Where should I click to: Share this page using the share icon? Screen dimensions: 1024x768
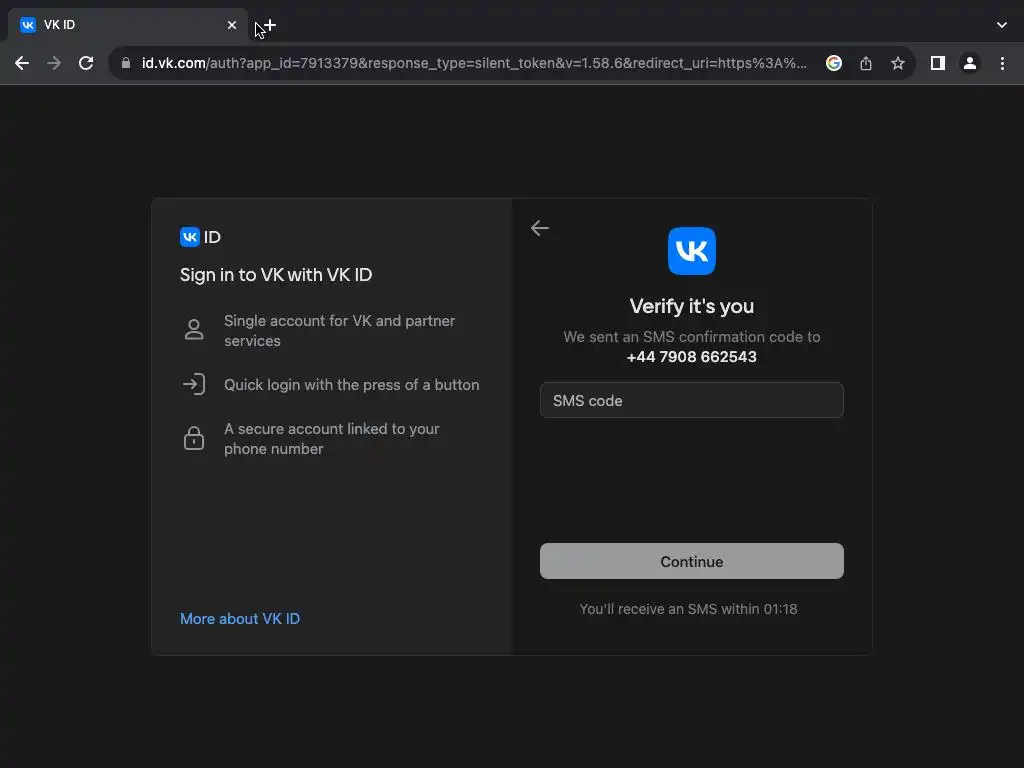tap(866, 63)
